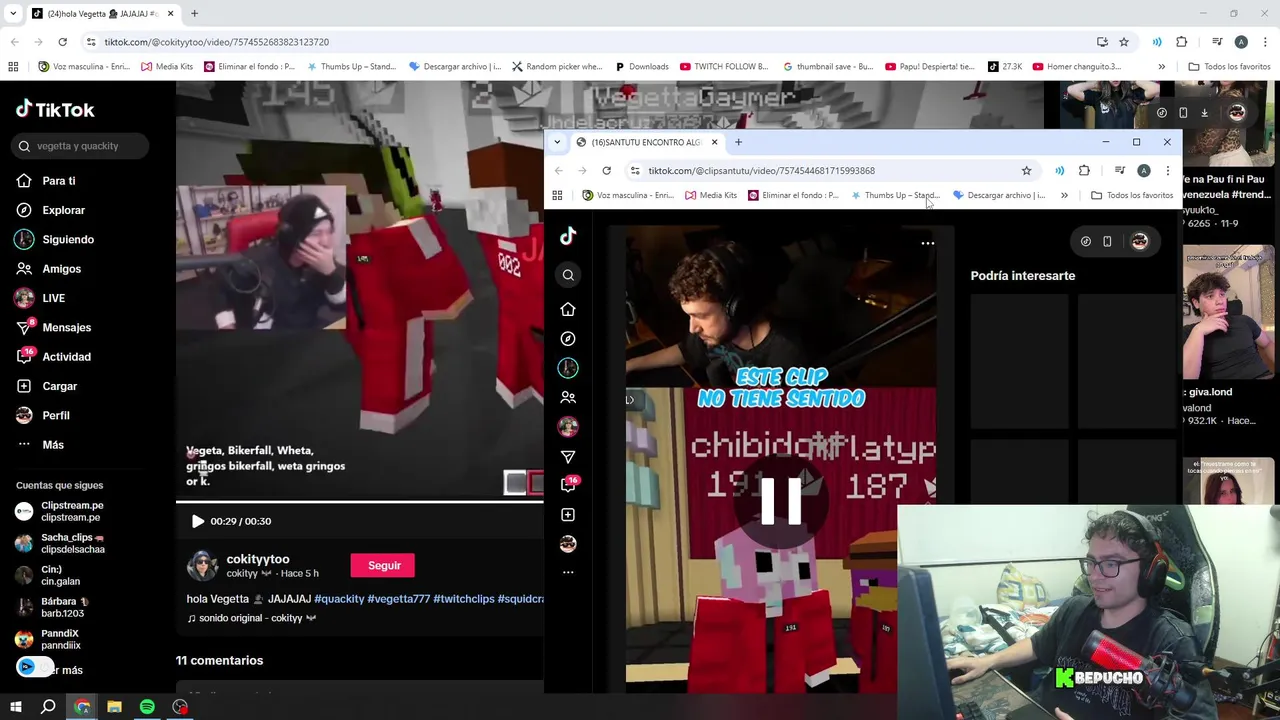Click cokityytoo profile avatar
Viewport: 1280px width, 720px height.
202,566
